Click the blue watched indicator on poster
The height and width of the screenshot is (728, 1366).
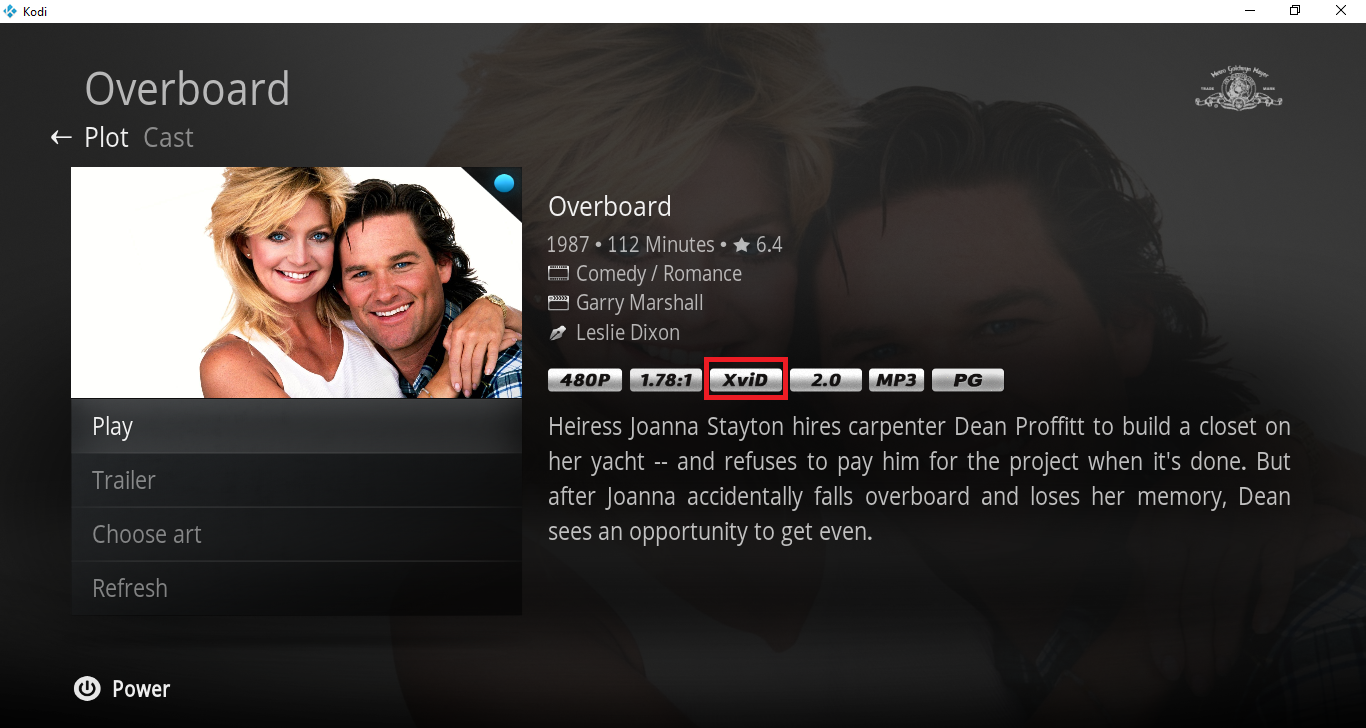coord(504,183)
